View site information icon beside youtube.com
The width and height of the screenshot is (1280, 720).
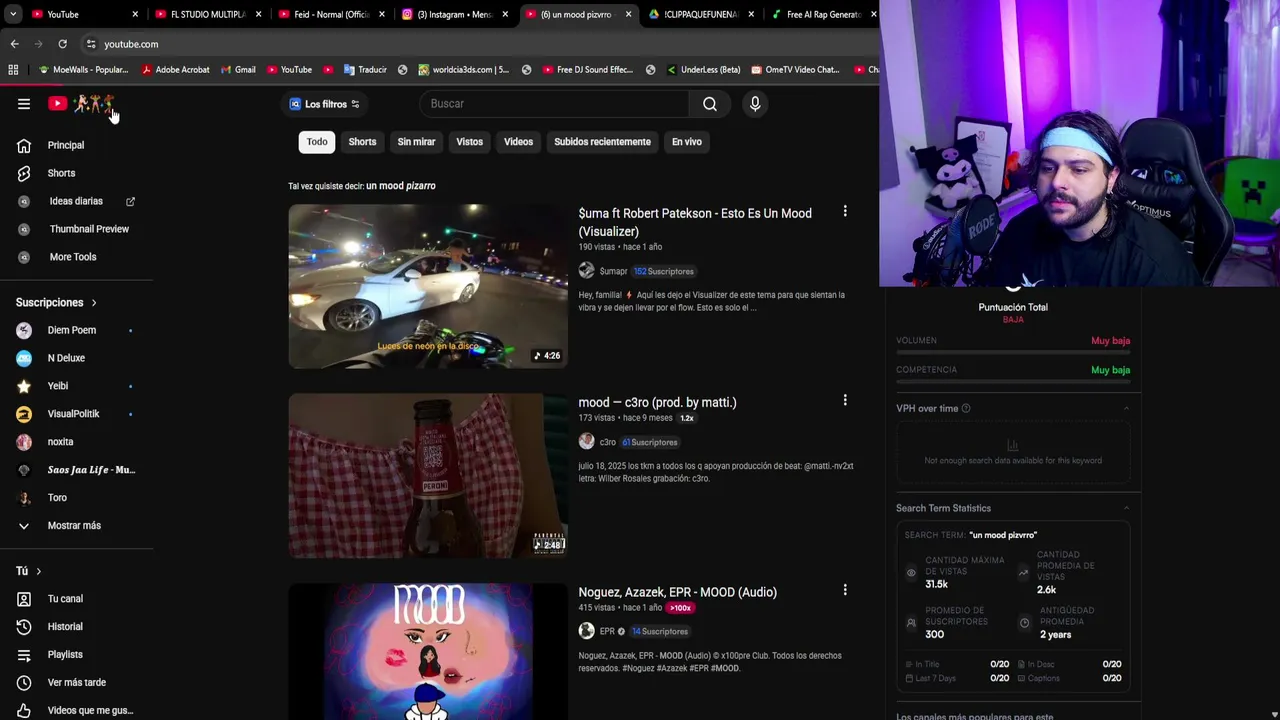click(91, 44)
